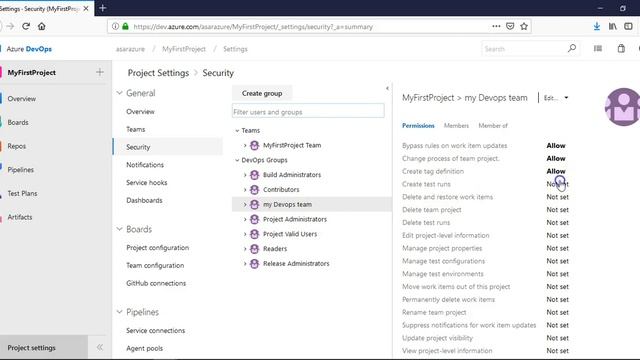Close the Settings - Security browser tab
This screenshot has width=640, height=360.
(86, 8)
